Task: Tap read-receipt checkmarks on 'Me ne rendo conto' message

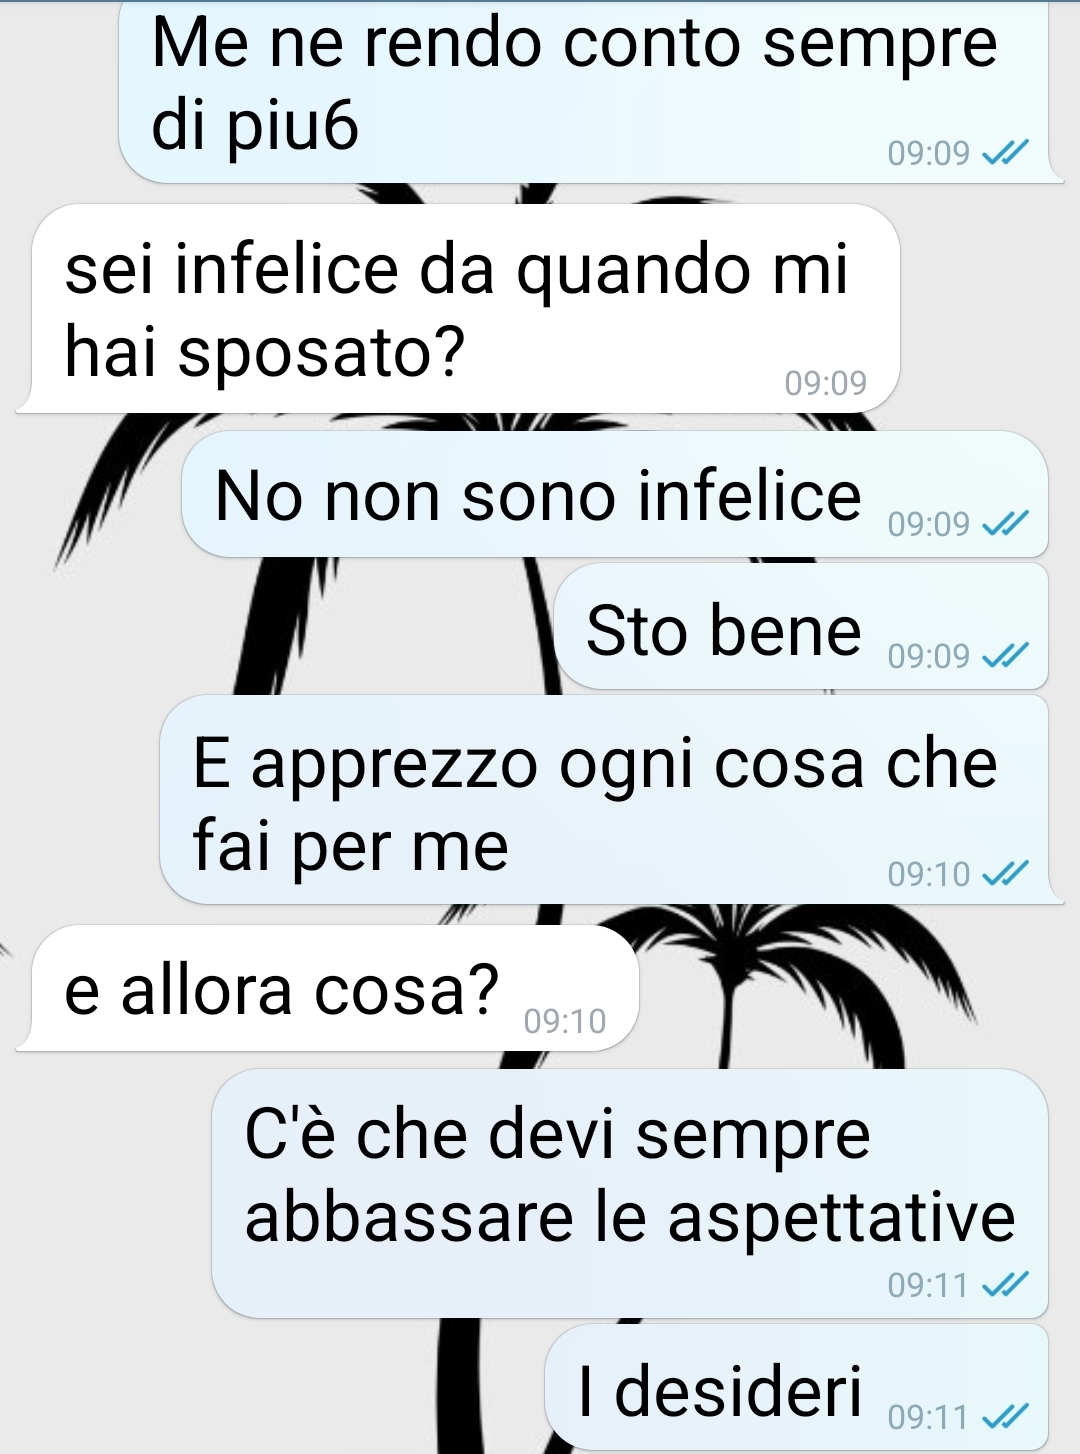Action: 1005,153
